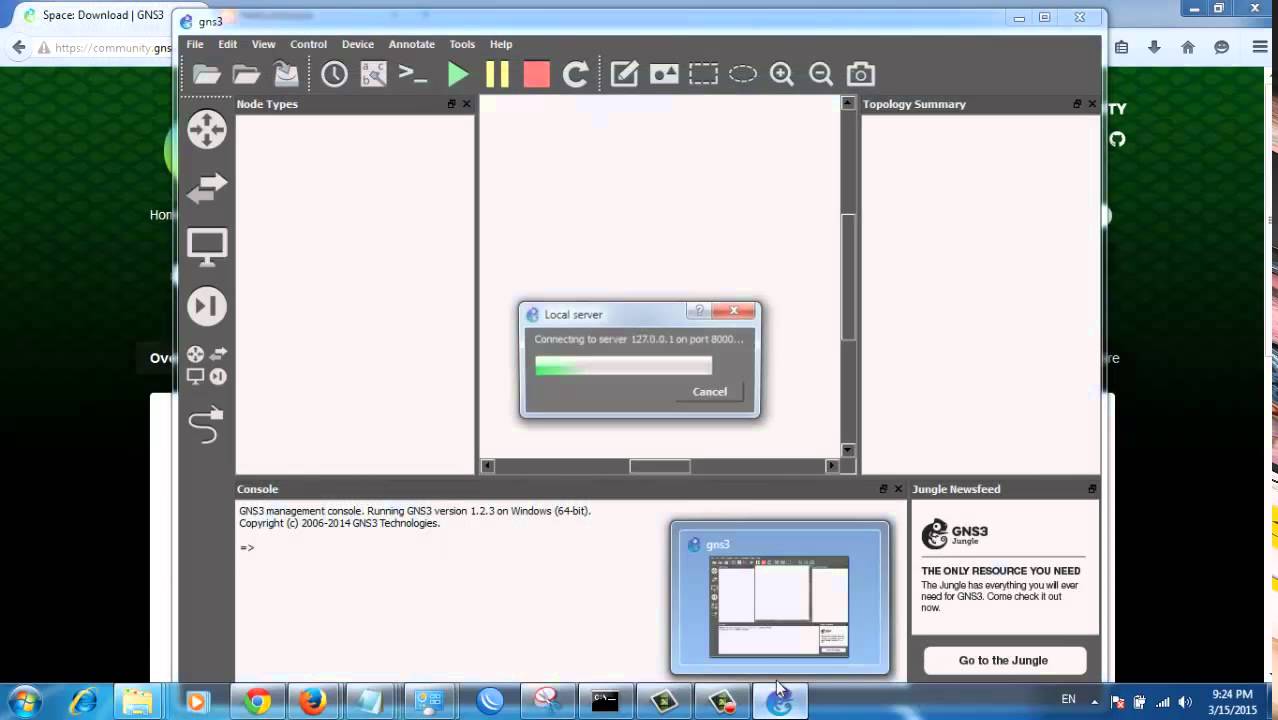
Task: Click the Zoom out magnifier icon
Action: point(821,74)
